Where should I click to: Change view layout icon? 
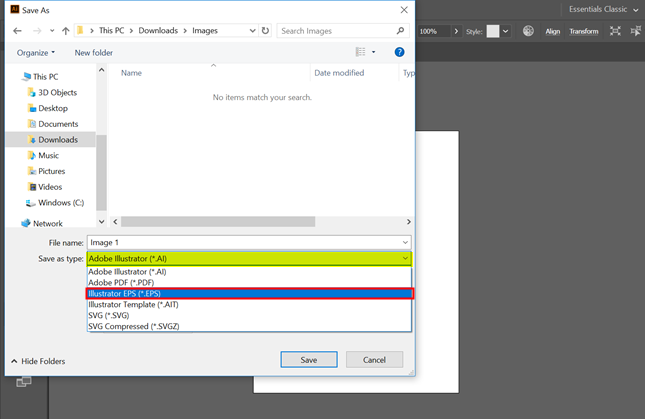tap(360, 52)
